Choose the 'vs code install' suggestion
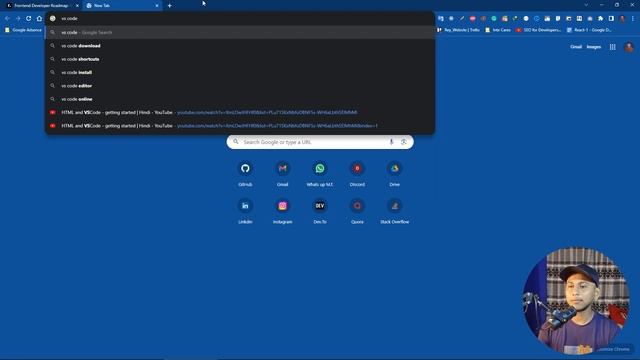 click(240, 72)
